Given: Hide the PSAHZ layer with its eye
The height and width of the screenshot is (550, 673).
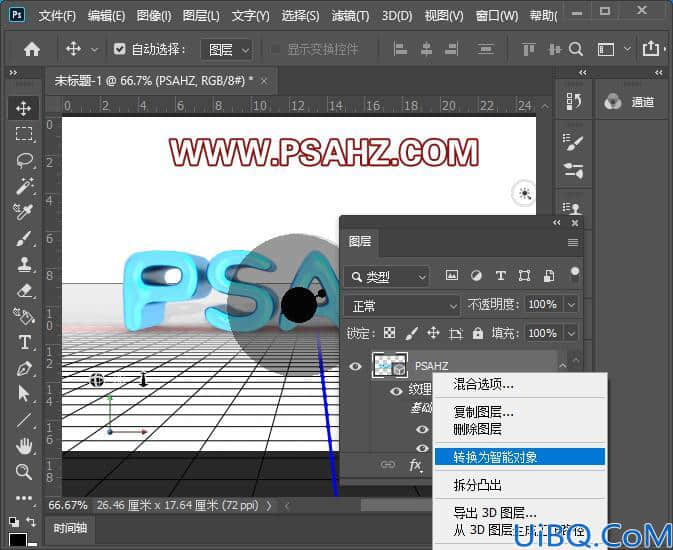Looking at the screenshot, I should [x=355, y=366].
